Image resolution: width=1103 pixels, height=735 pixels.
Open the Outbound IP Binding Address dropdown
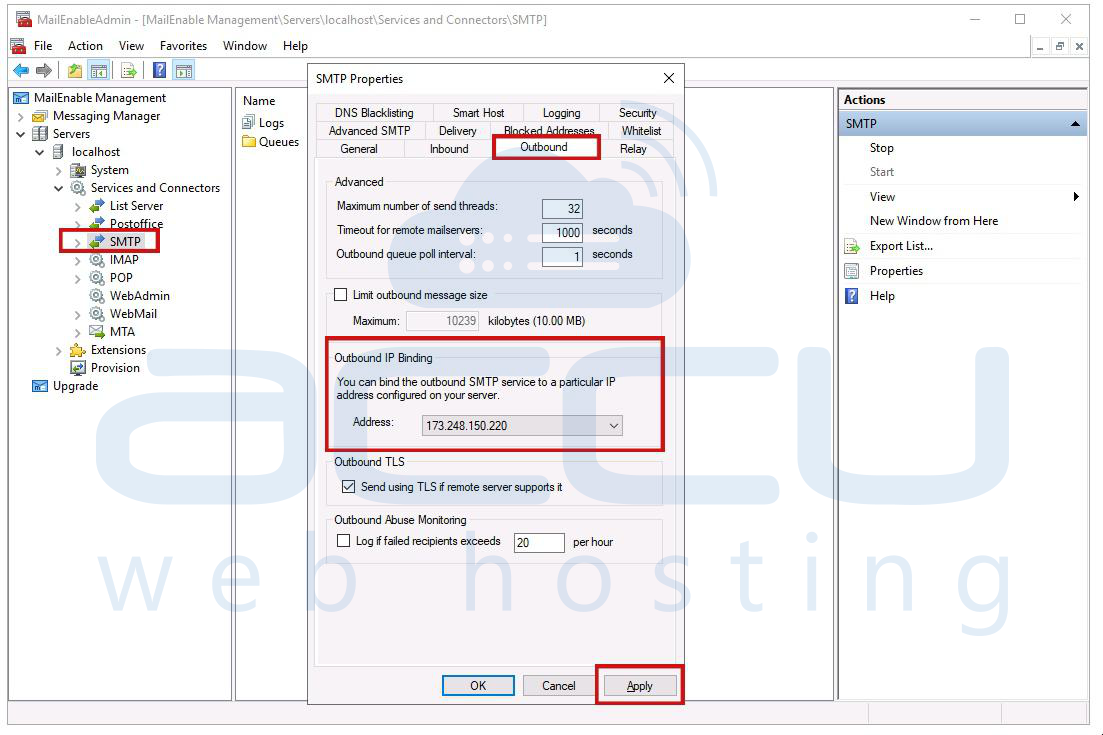[522, 426]
